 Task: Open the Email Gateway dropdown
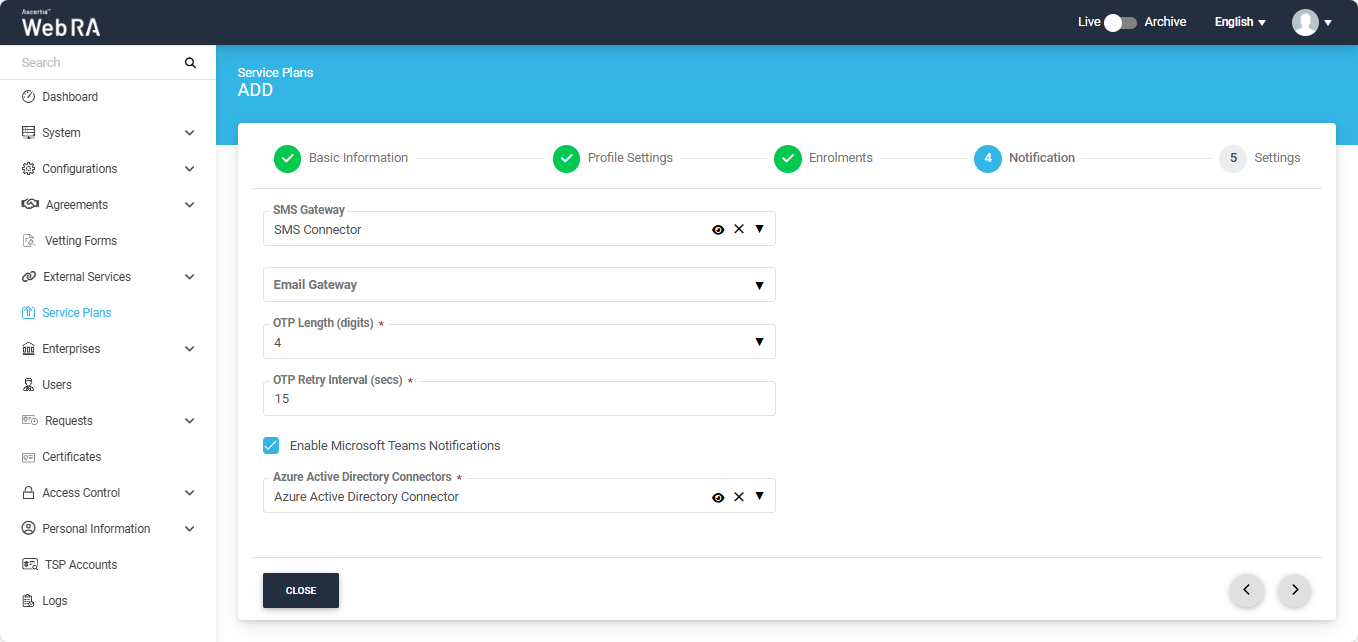[x=519, y=285]
